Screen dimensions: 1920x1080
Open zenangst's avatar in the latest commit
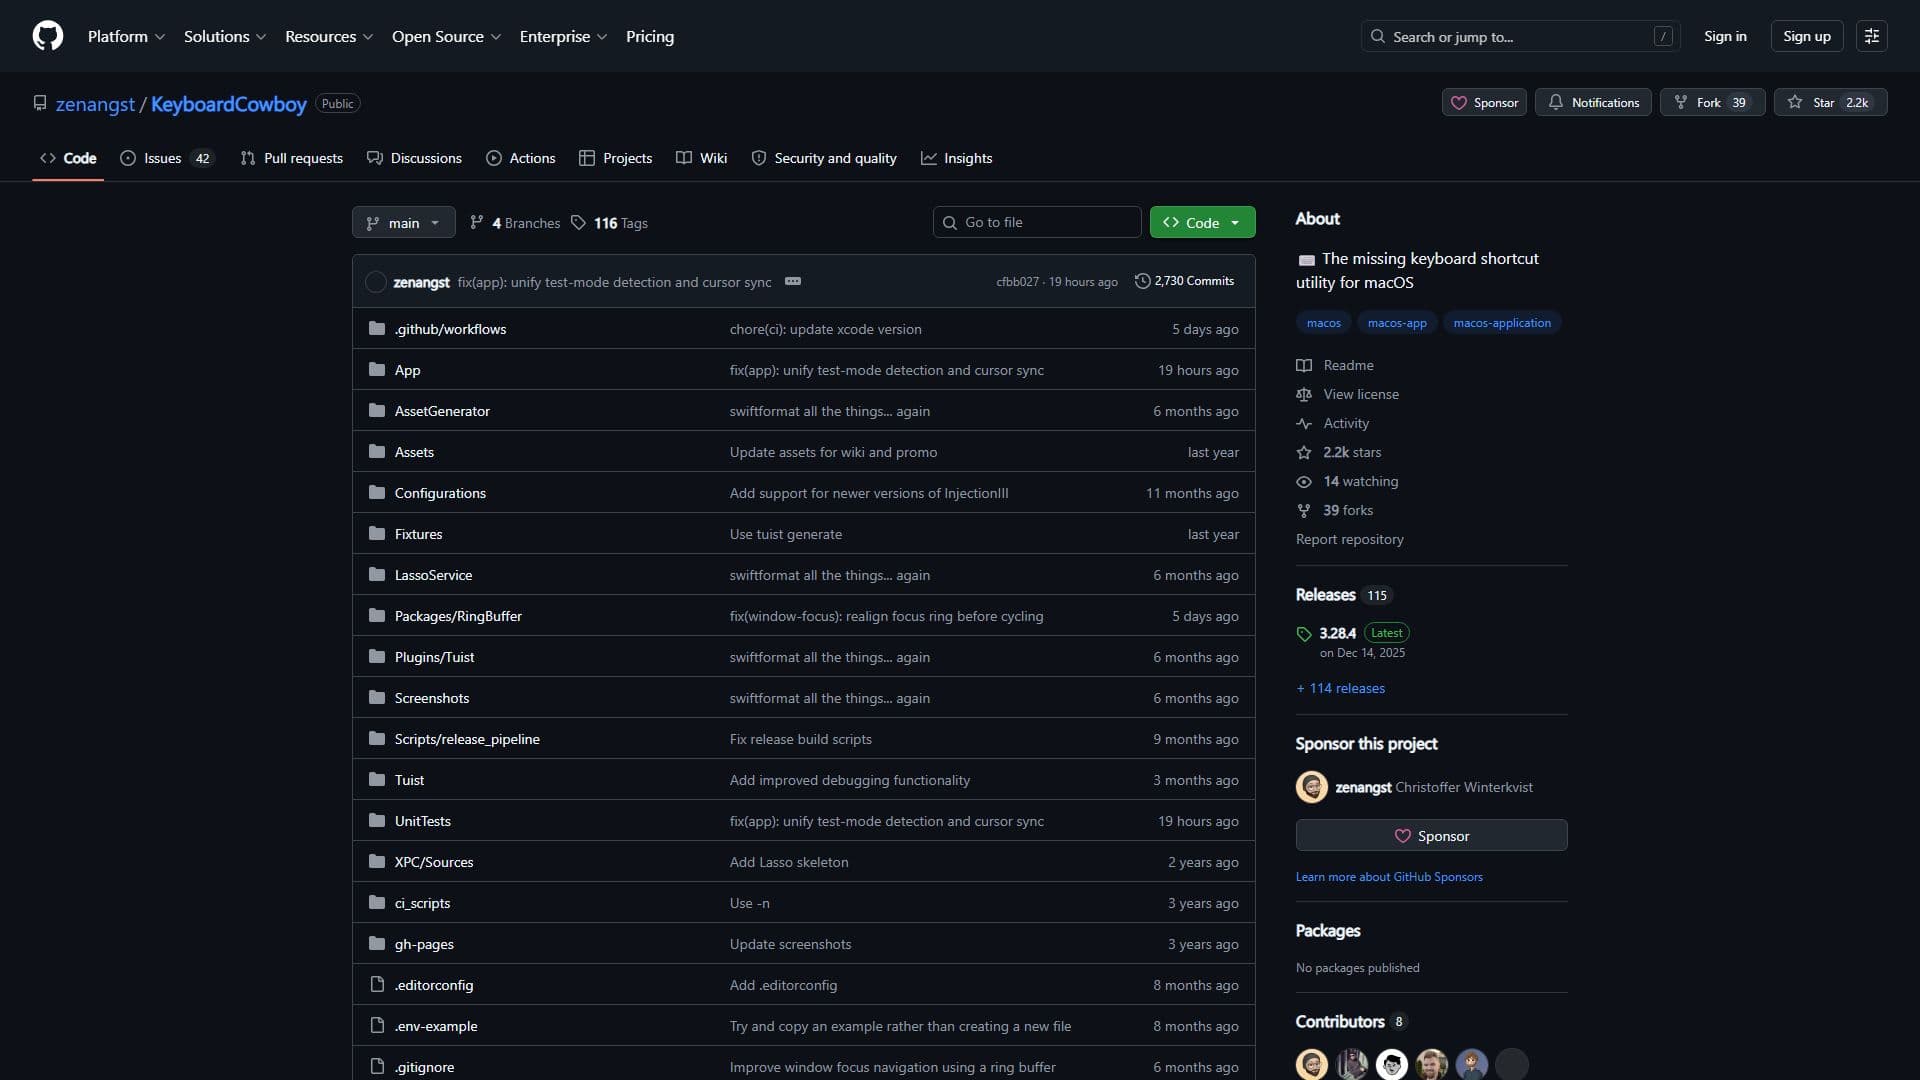click(376, 282)
